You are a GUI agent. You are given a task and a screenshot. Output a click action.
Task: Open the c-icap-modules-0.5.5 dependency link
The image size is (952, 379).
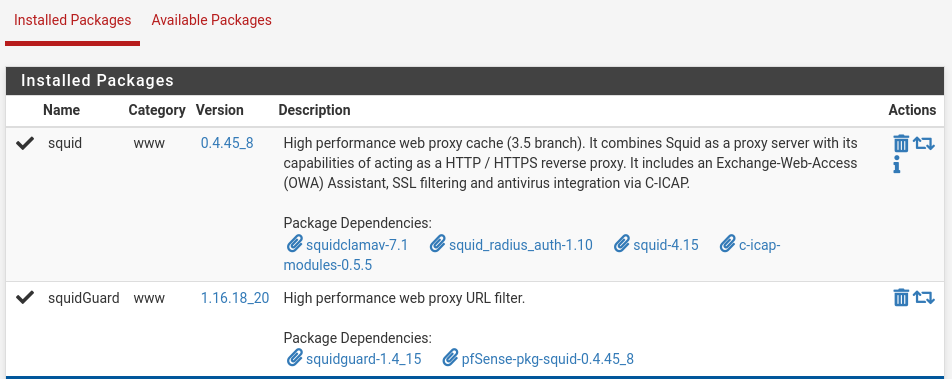[532, 255]
